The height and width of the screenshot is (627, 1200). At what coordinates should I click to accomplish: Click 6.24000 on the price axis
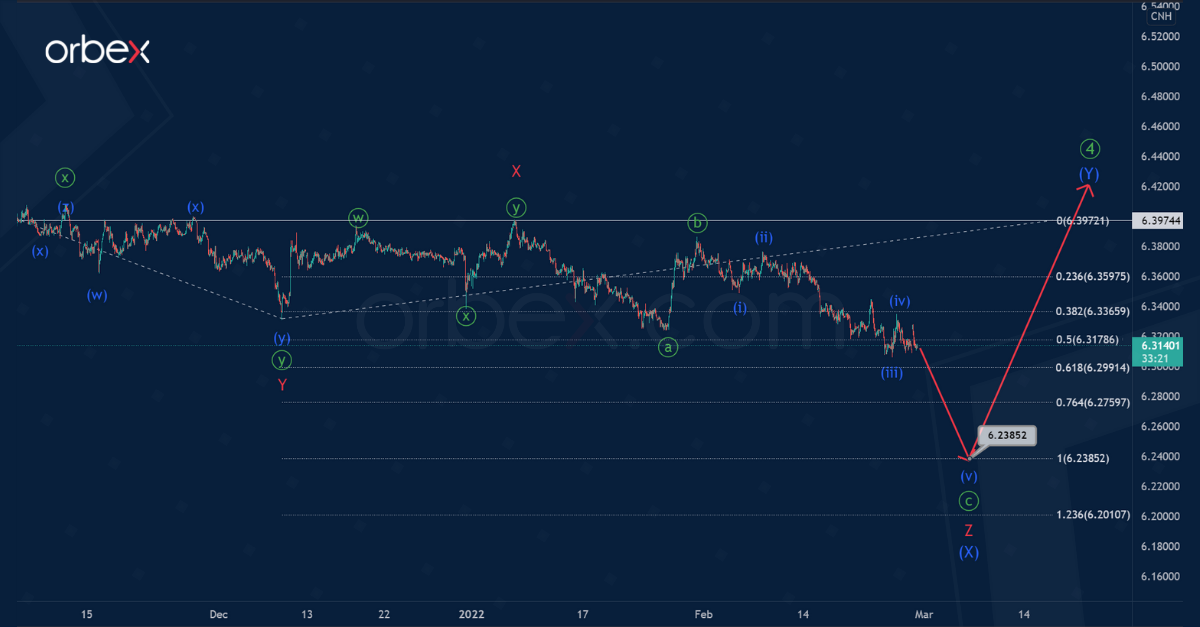(x=1161, y=457)
